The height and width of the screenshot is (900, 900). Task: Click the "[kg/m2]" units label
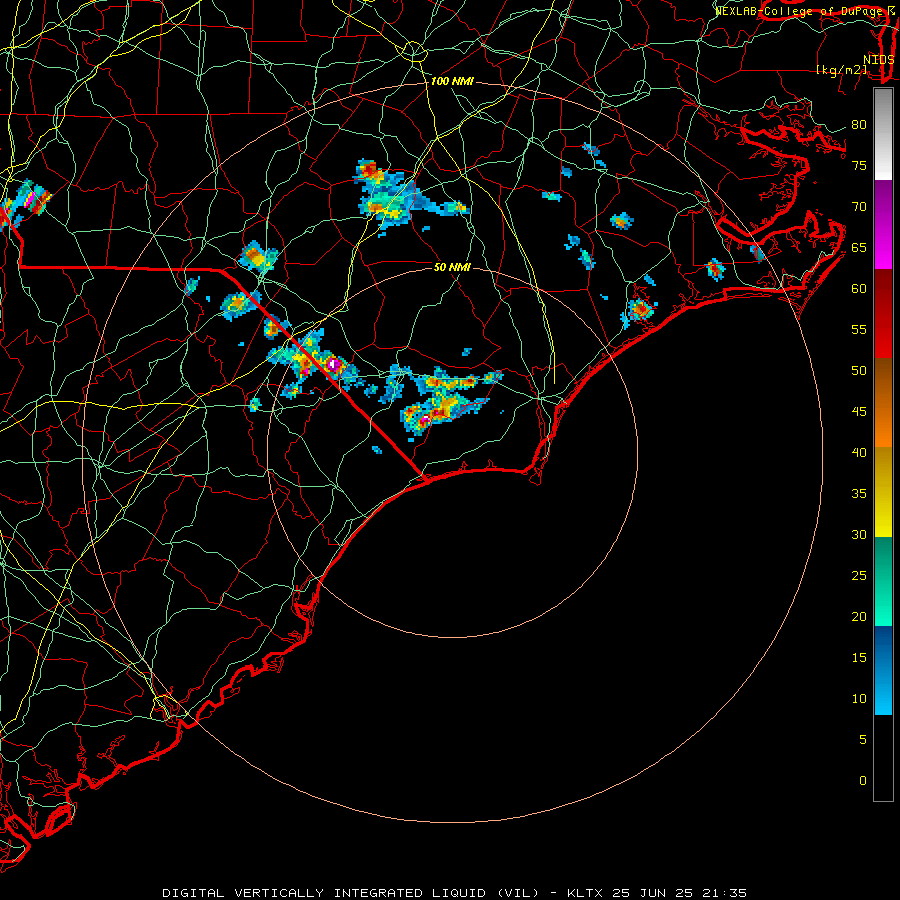point(841,70)
